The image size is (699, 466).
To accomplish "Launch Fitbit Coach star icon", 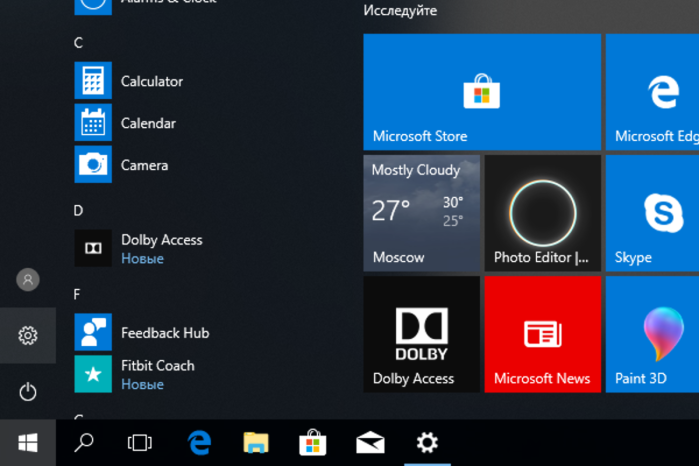I will pos(93,374).
